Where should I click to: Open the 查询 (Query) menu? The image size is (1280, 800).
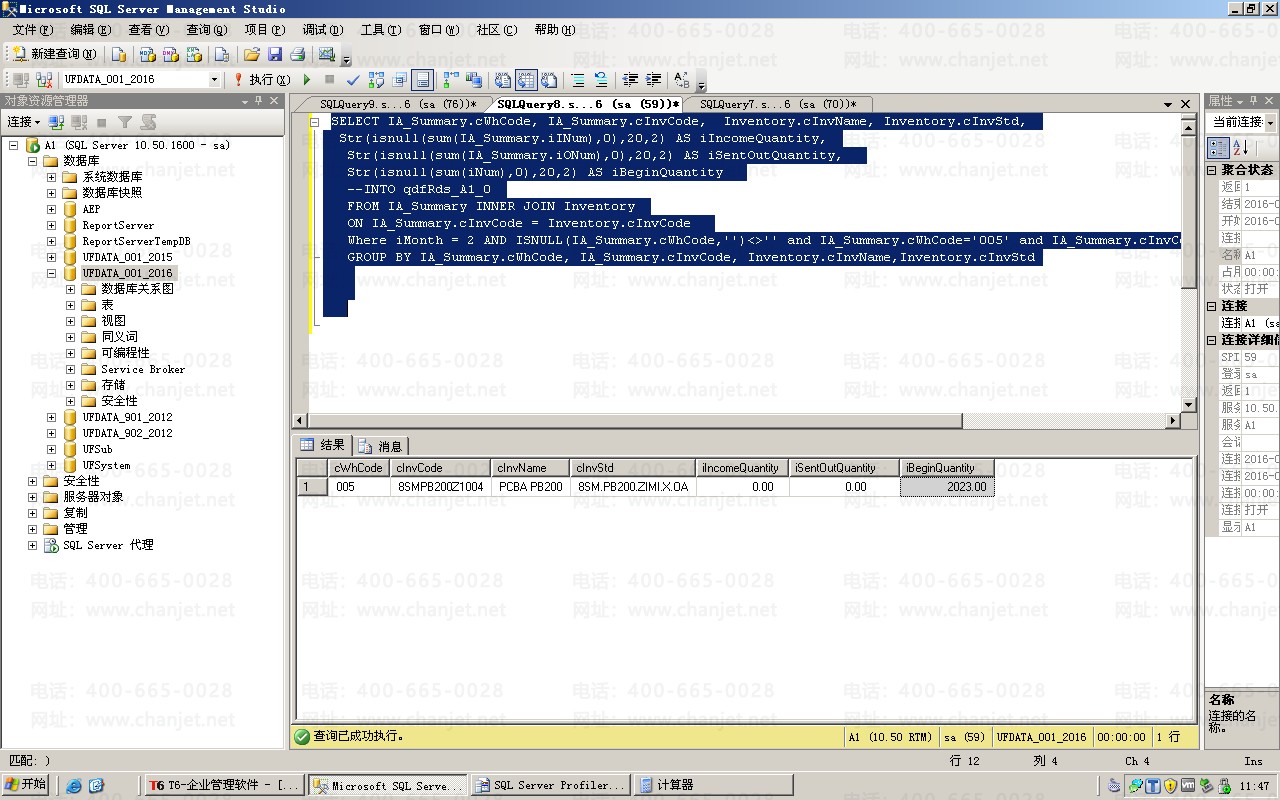click(x=206, y=30)
